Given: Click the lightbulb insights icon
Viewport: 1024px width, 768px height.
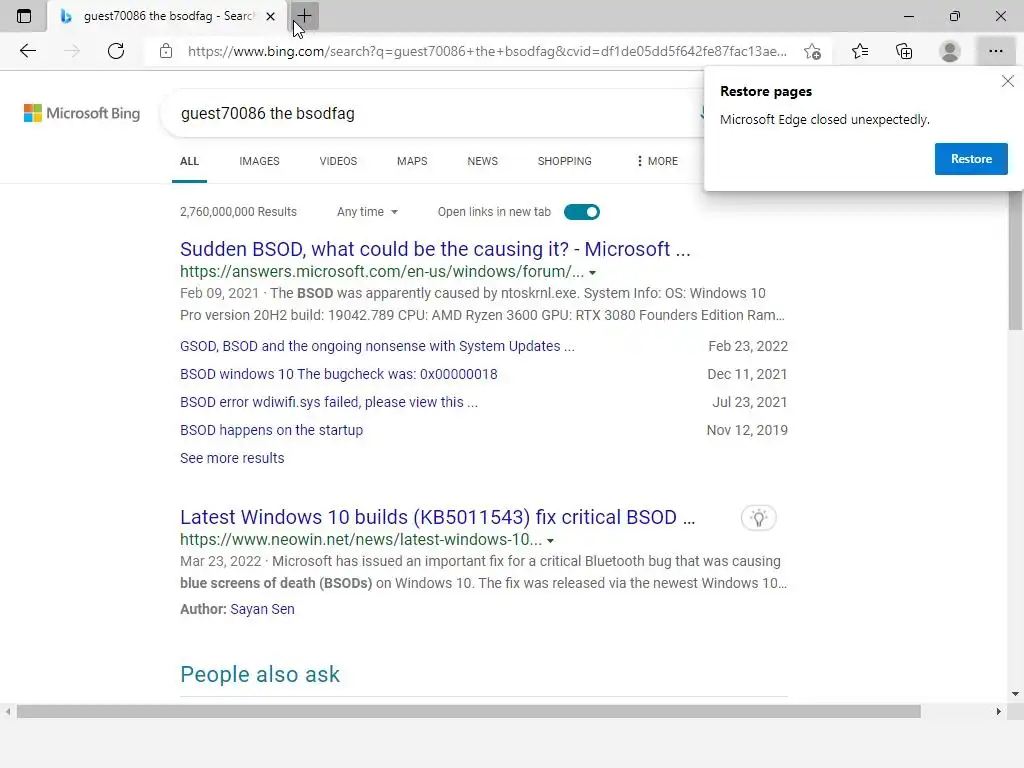Looking at the screenshot, I should [x=759, y=518].
